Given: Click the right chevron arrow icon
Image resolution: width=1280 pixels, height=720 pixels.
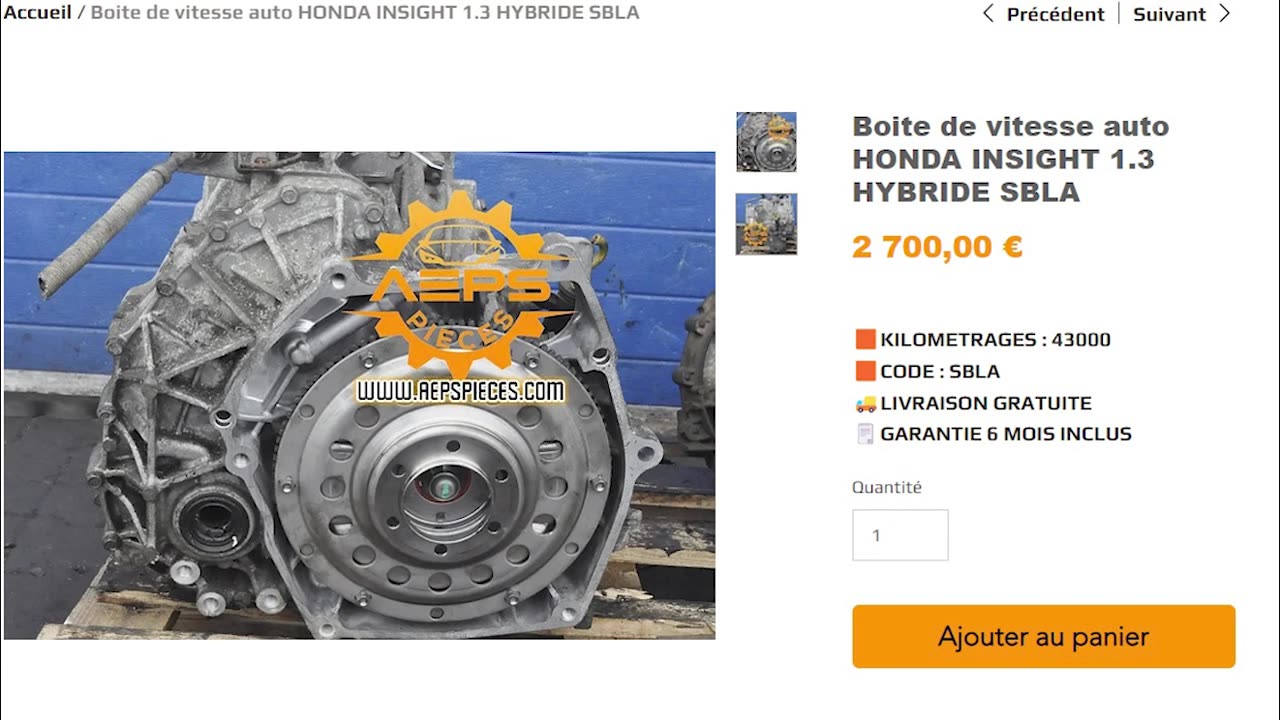Looking at the screenshot, I should (x=1224, y=14).
